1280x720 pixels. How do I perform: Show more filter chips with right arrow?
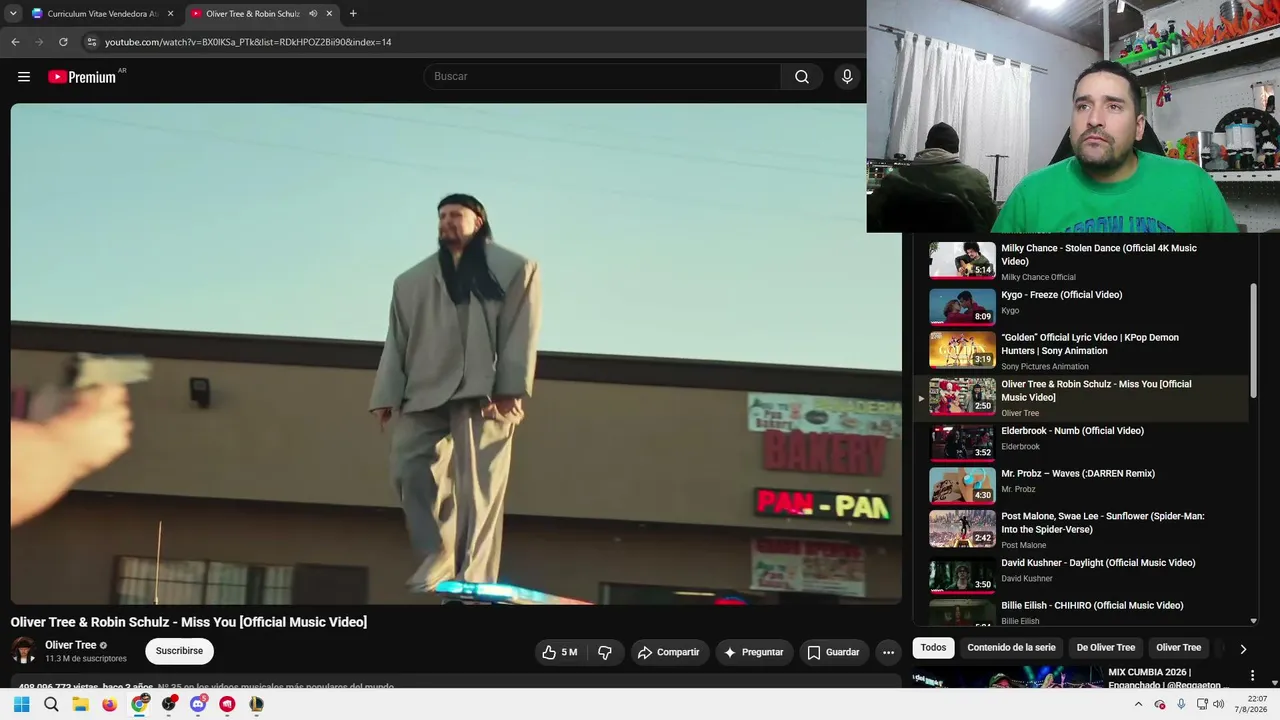pyautogui.click(x=1243, y=648)
